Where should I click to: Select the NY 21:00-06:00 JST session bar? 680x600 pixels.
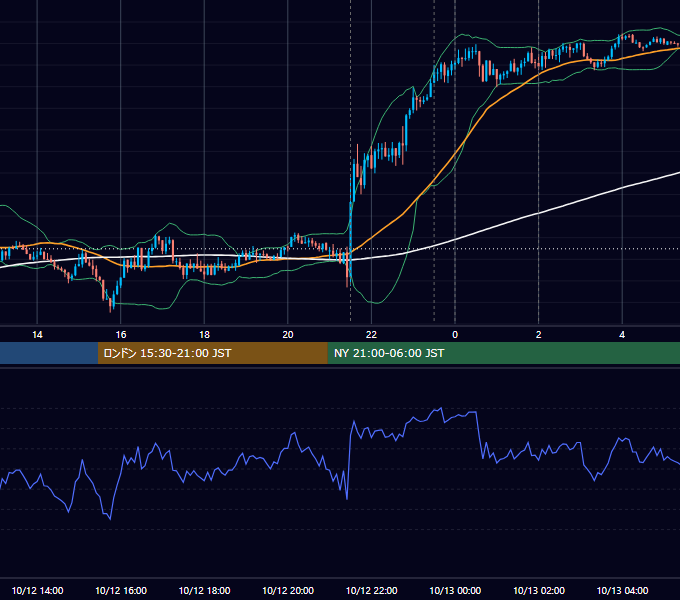503,353
